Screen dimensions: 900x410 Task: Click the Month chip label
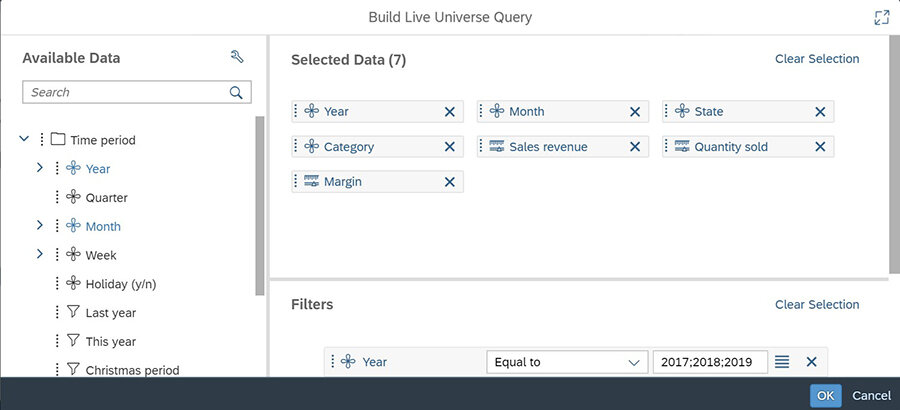(527, 111)
